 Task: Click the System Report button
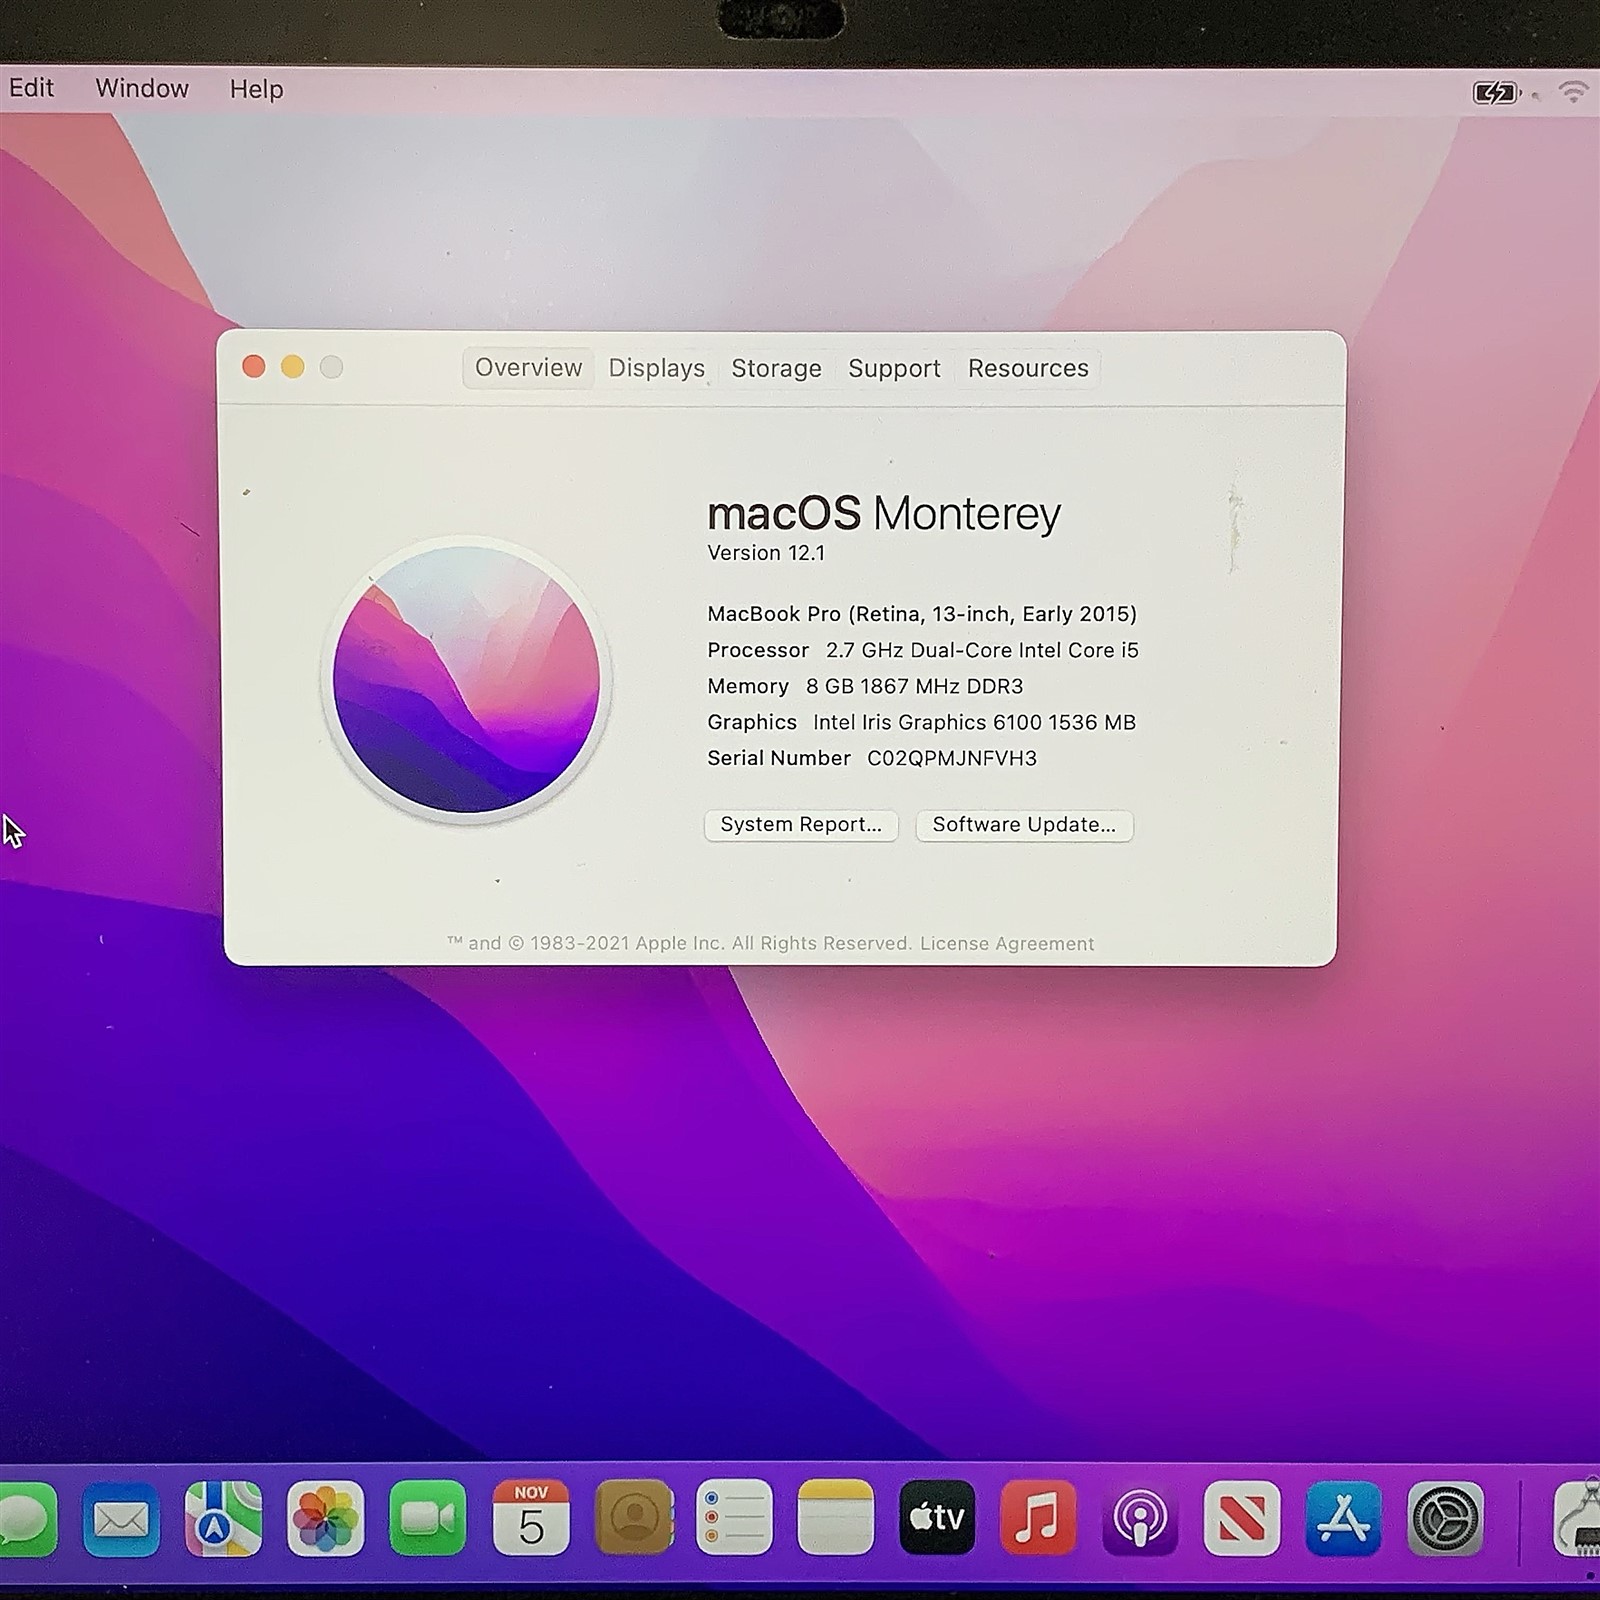(800, 825)
